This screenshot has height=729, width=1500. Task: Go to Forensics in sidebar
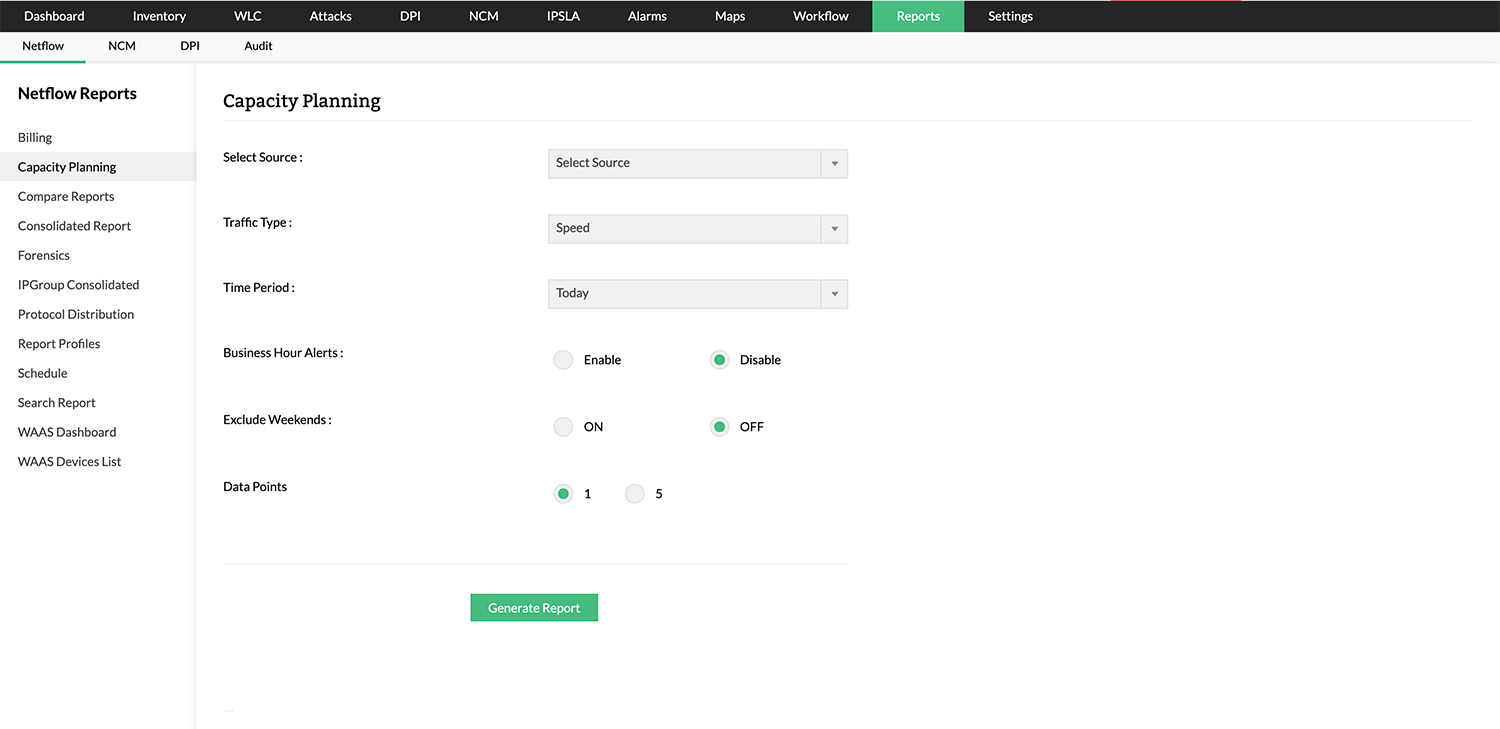point(44,256)
